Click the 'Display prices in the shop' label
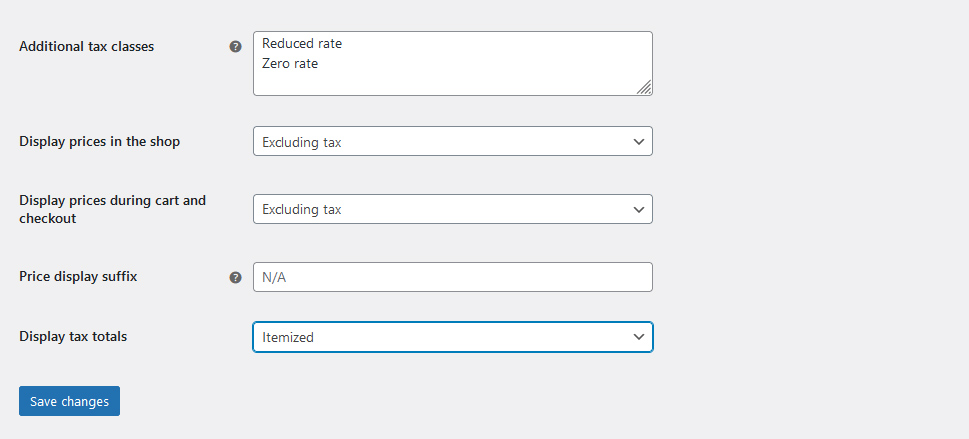The height and width of the screenshot is (439, 969). coord(100,142)
